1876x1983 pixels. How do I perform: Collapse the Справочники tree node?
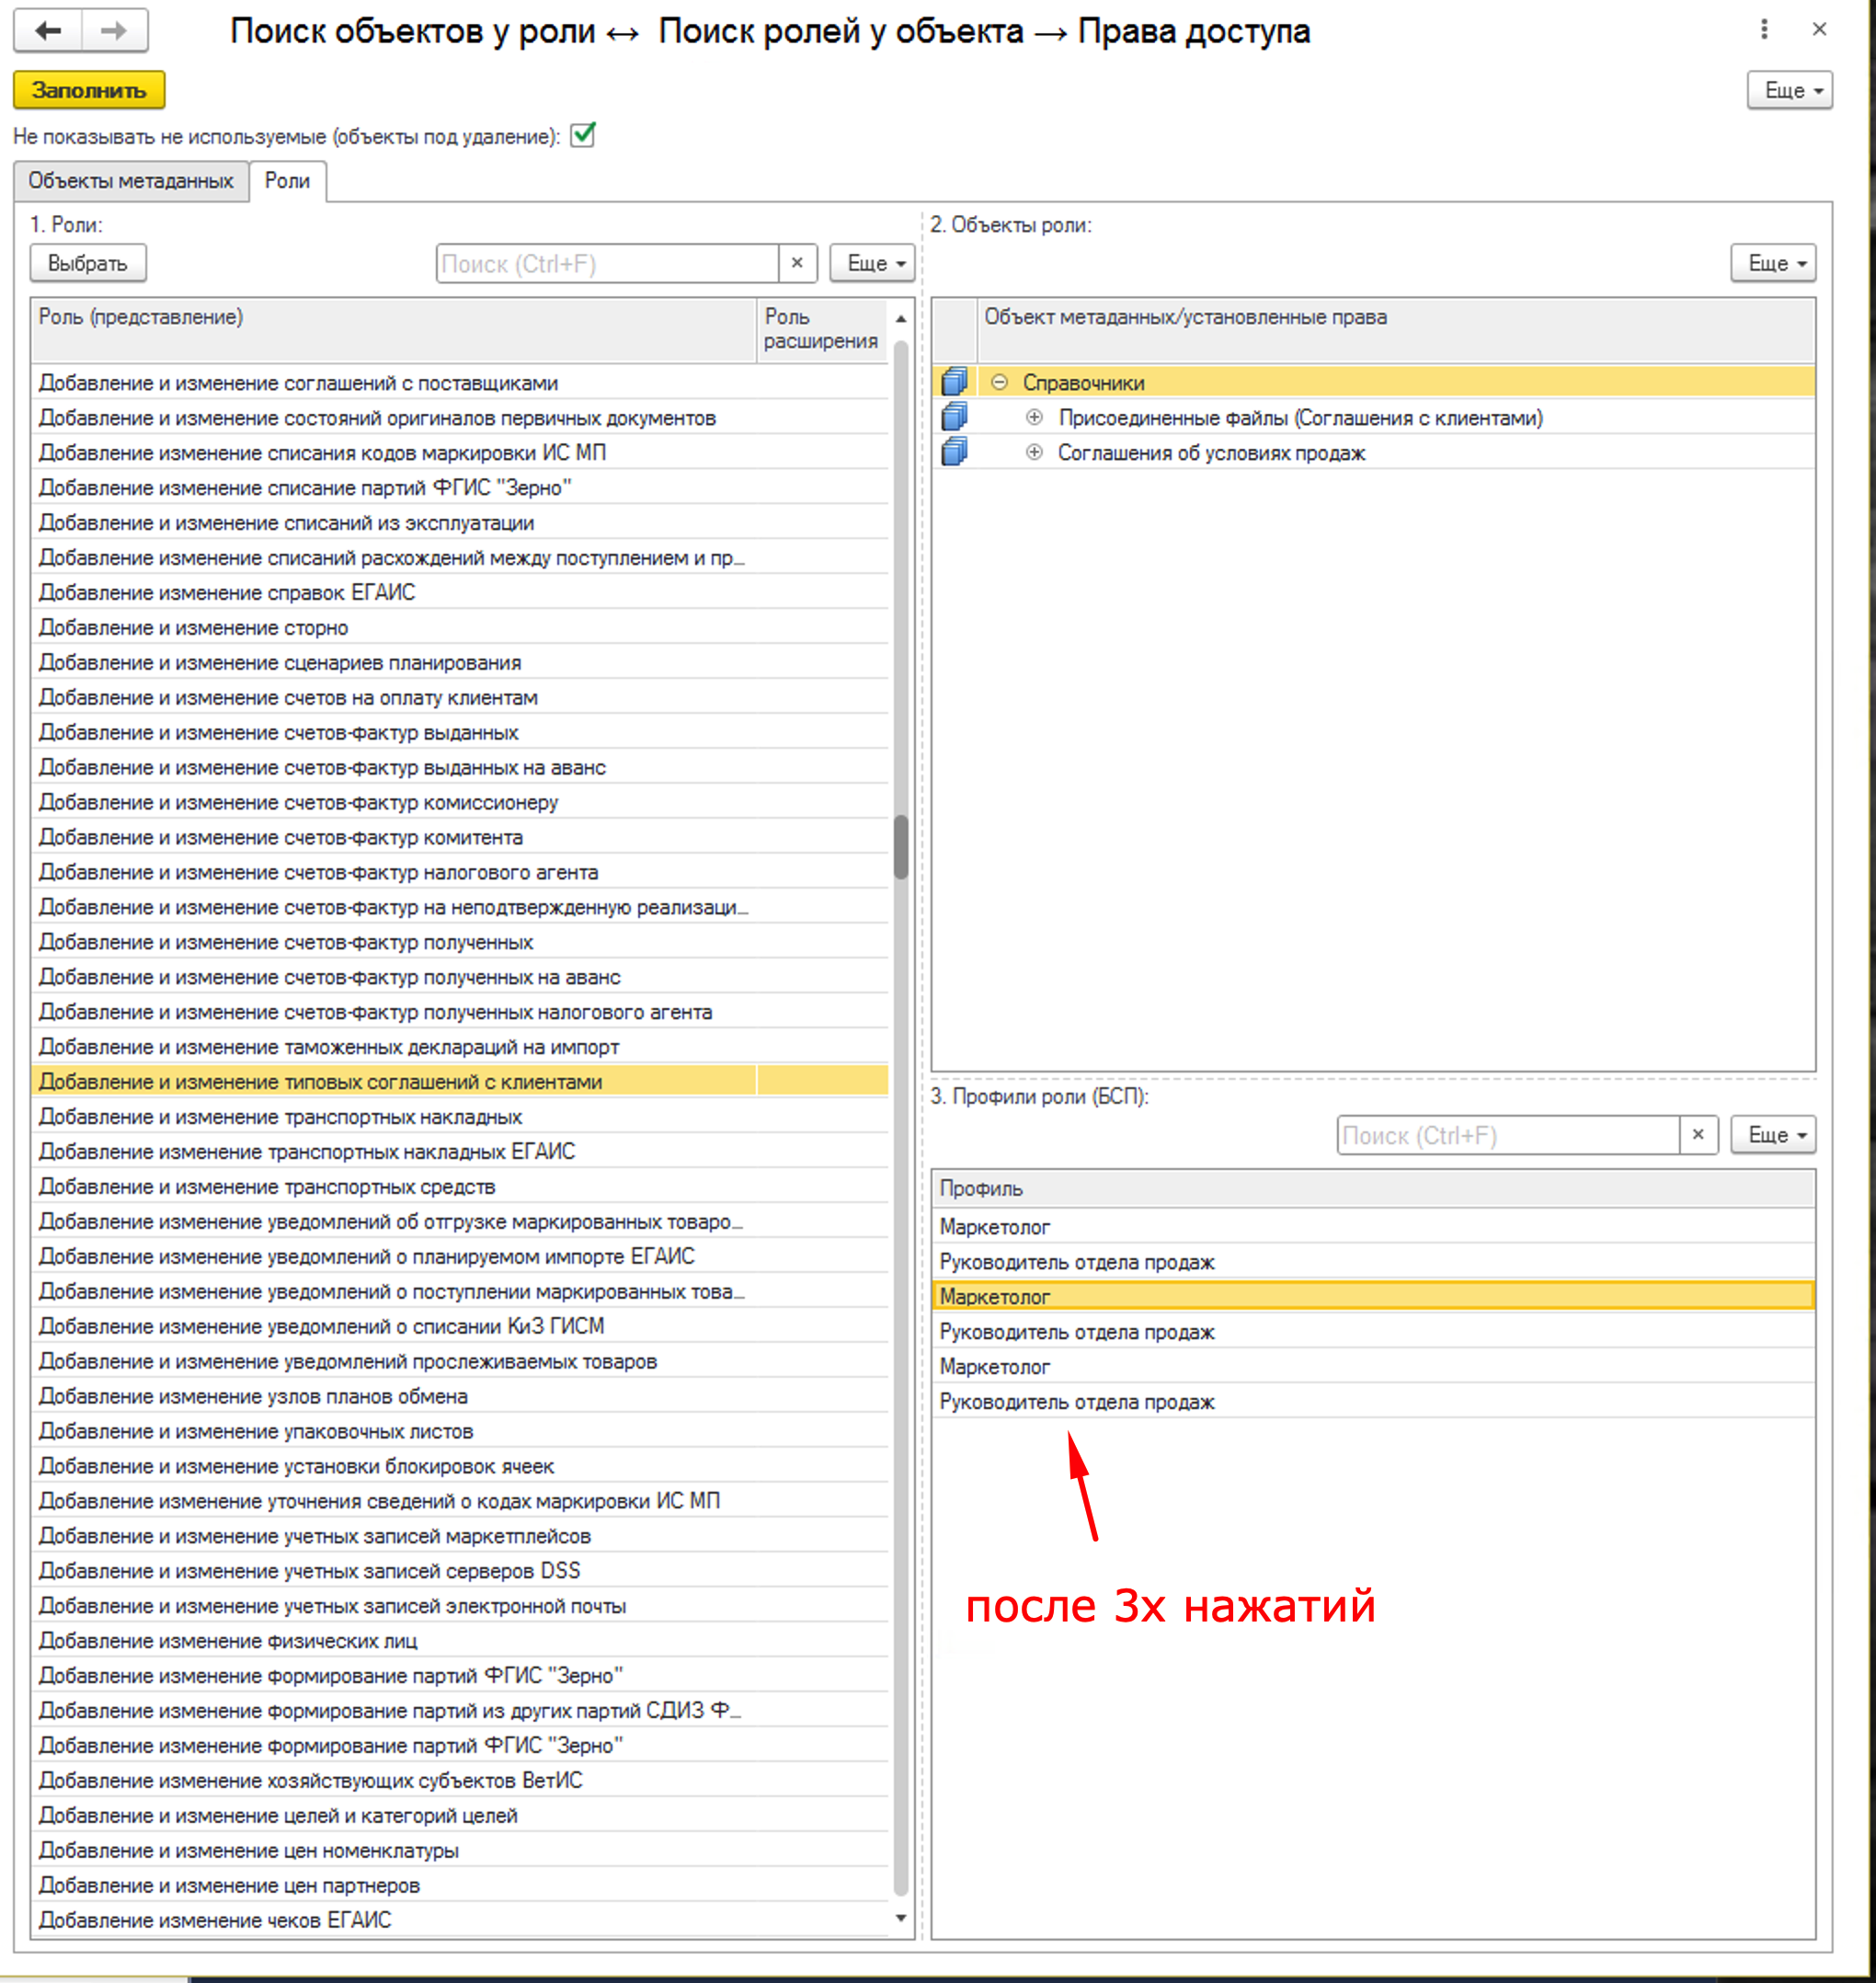(999, 382)
